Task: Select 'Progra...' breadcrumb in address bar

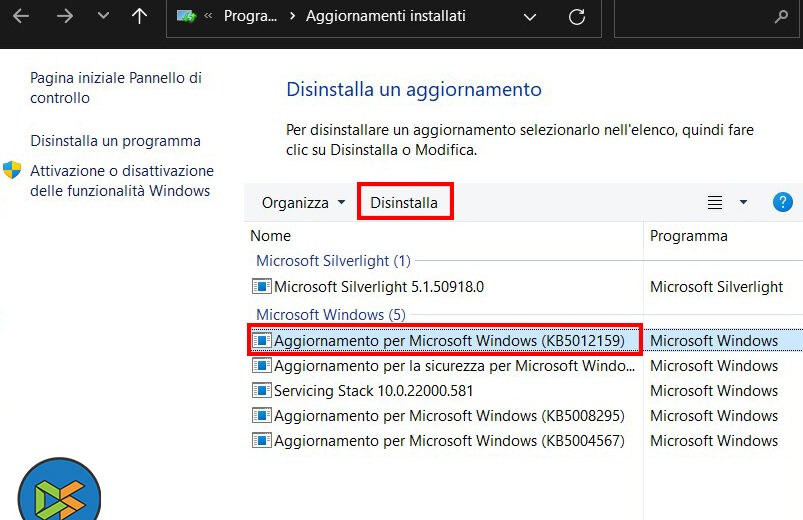Action: (250, 16)
